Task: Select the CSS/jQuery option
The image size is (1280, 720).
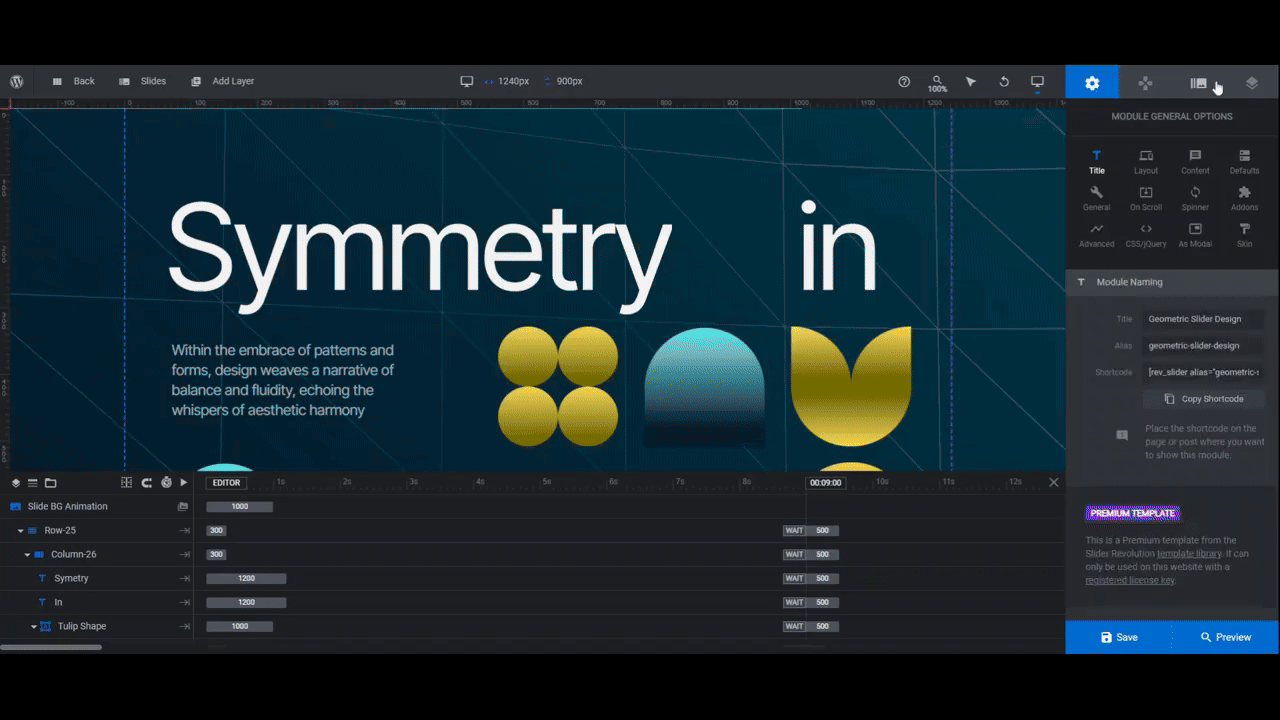Action: click(1146, 235)
